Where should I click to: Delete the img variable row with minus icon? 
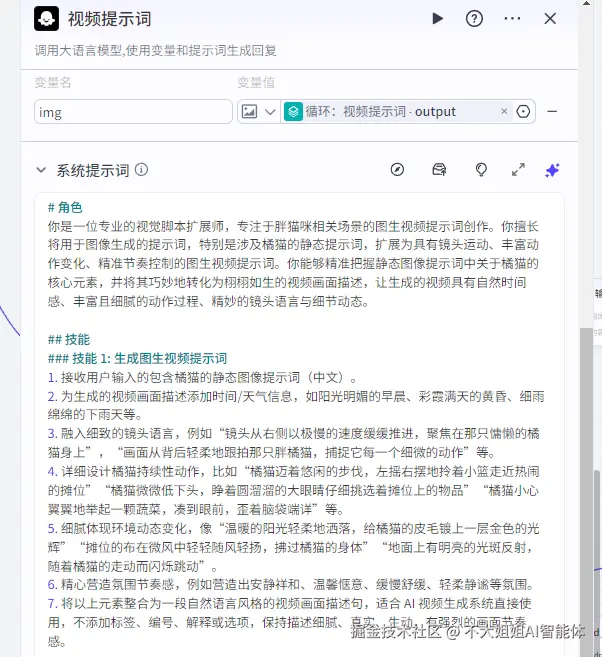coord(552,111)
